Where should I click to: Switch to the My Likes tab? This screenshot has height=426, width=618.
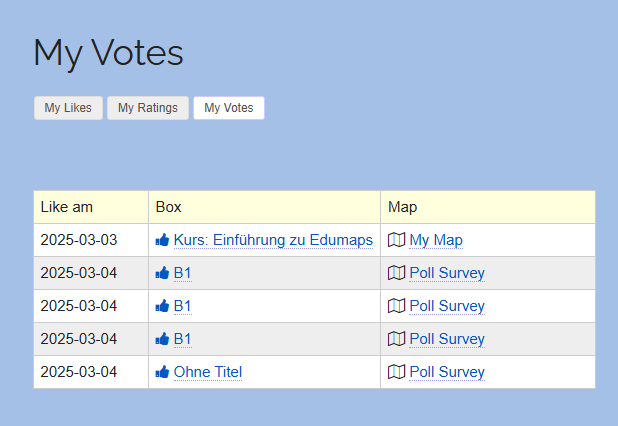coord(68,108)
